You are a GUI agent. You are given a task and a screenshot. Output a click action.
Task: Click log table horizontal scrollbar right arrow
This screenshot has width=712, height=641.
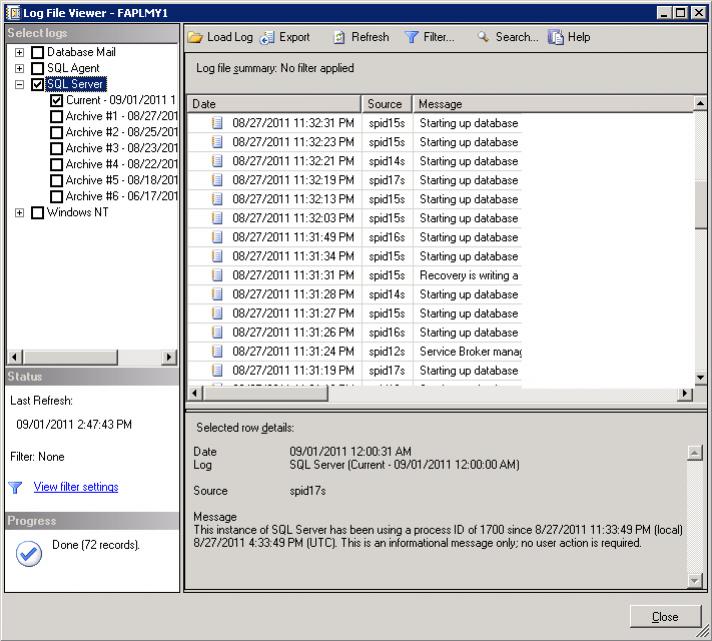tap(685, 393)
